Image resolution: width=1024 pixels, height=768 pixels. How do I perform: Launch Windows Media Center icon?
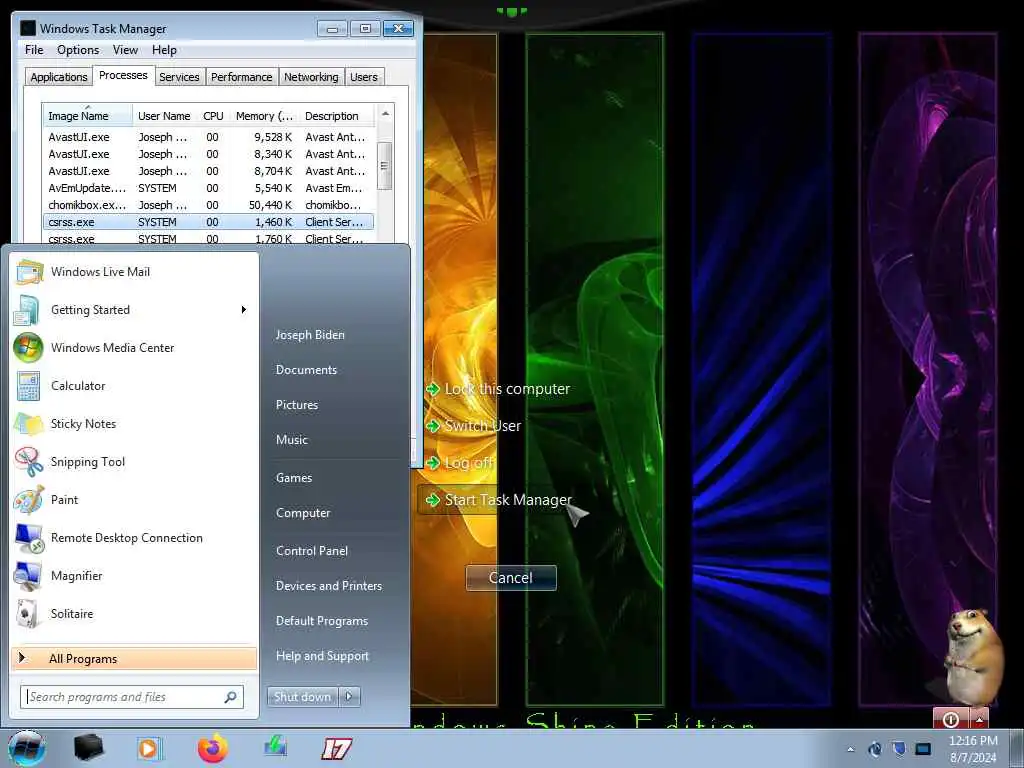pyautogui.click(x=28, y=347)
